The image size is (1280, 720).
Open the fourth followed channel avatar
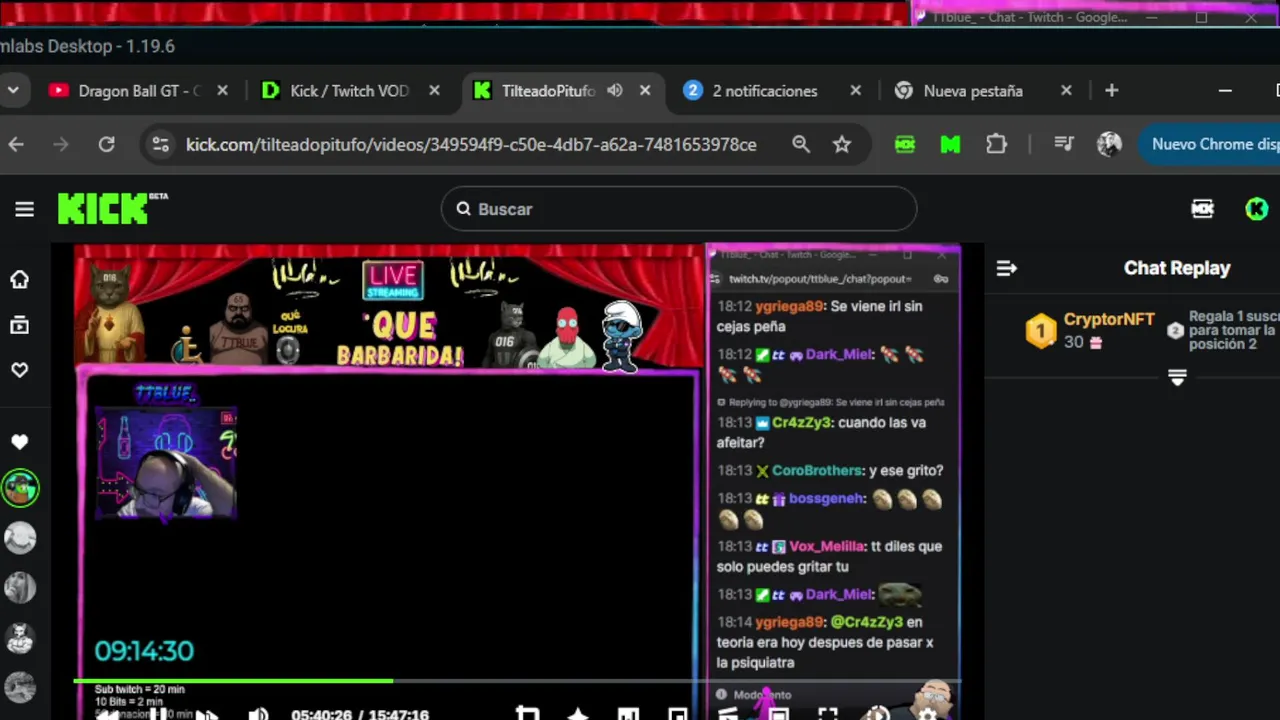click(x=20, y=637)
